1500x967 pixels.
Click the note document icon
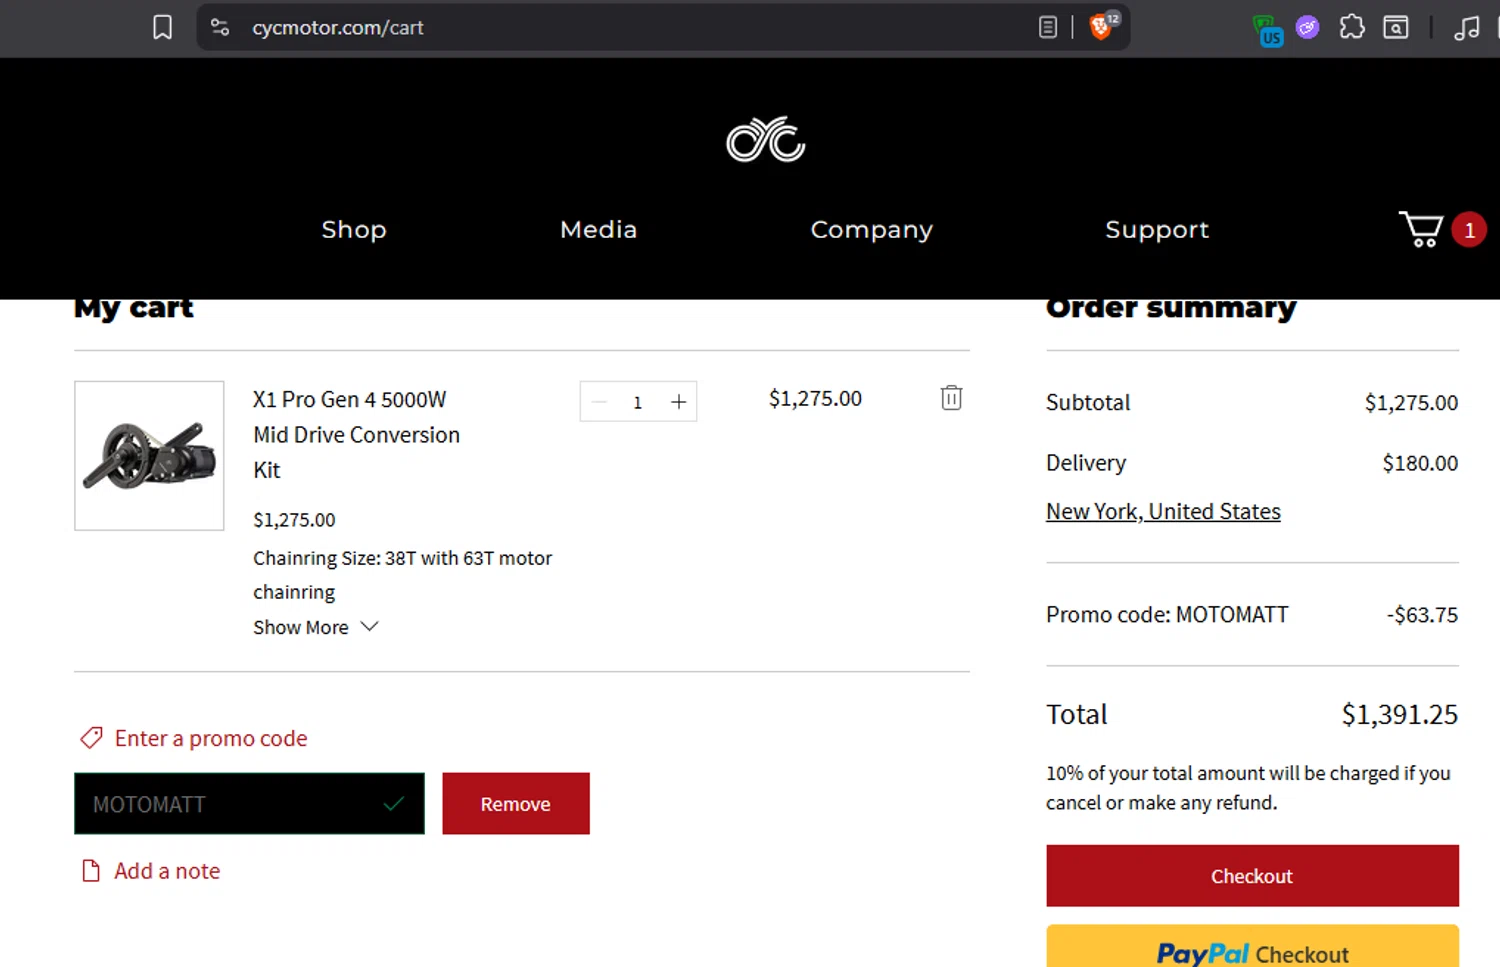coord(91,871)
